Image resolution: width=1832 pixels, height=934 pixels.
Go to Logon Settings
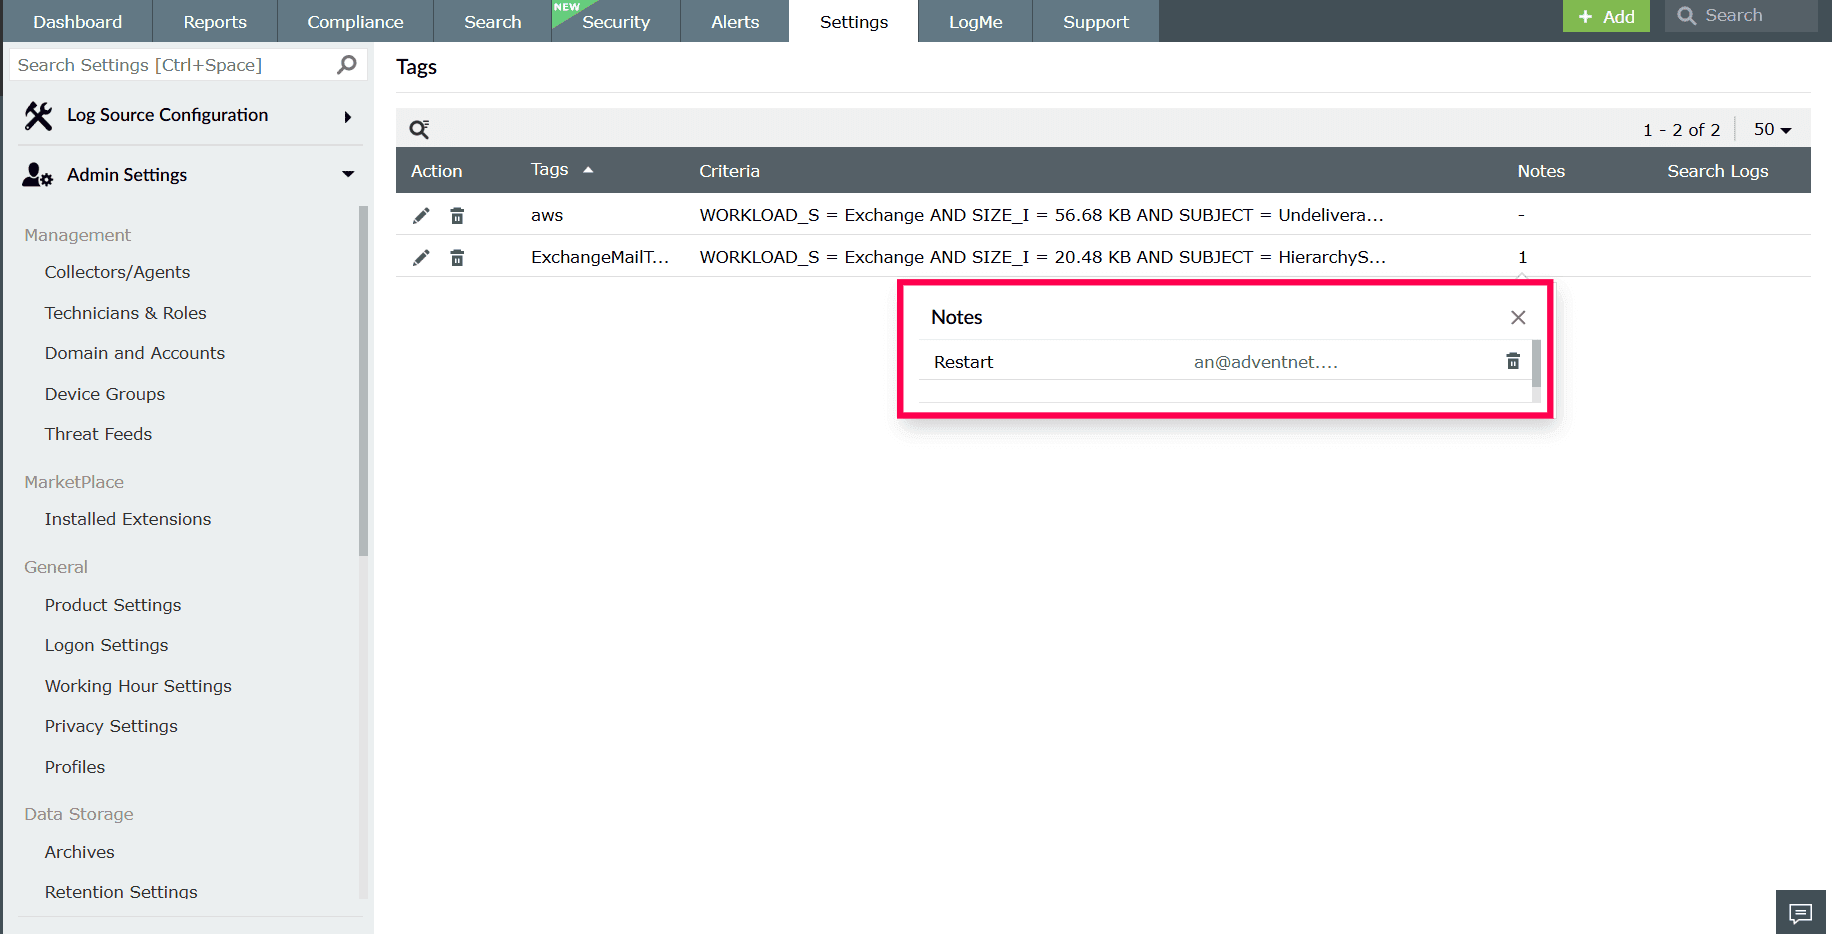(106, 645)
